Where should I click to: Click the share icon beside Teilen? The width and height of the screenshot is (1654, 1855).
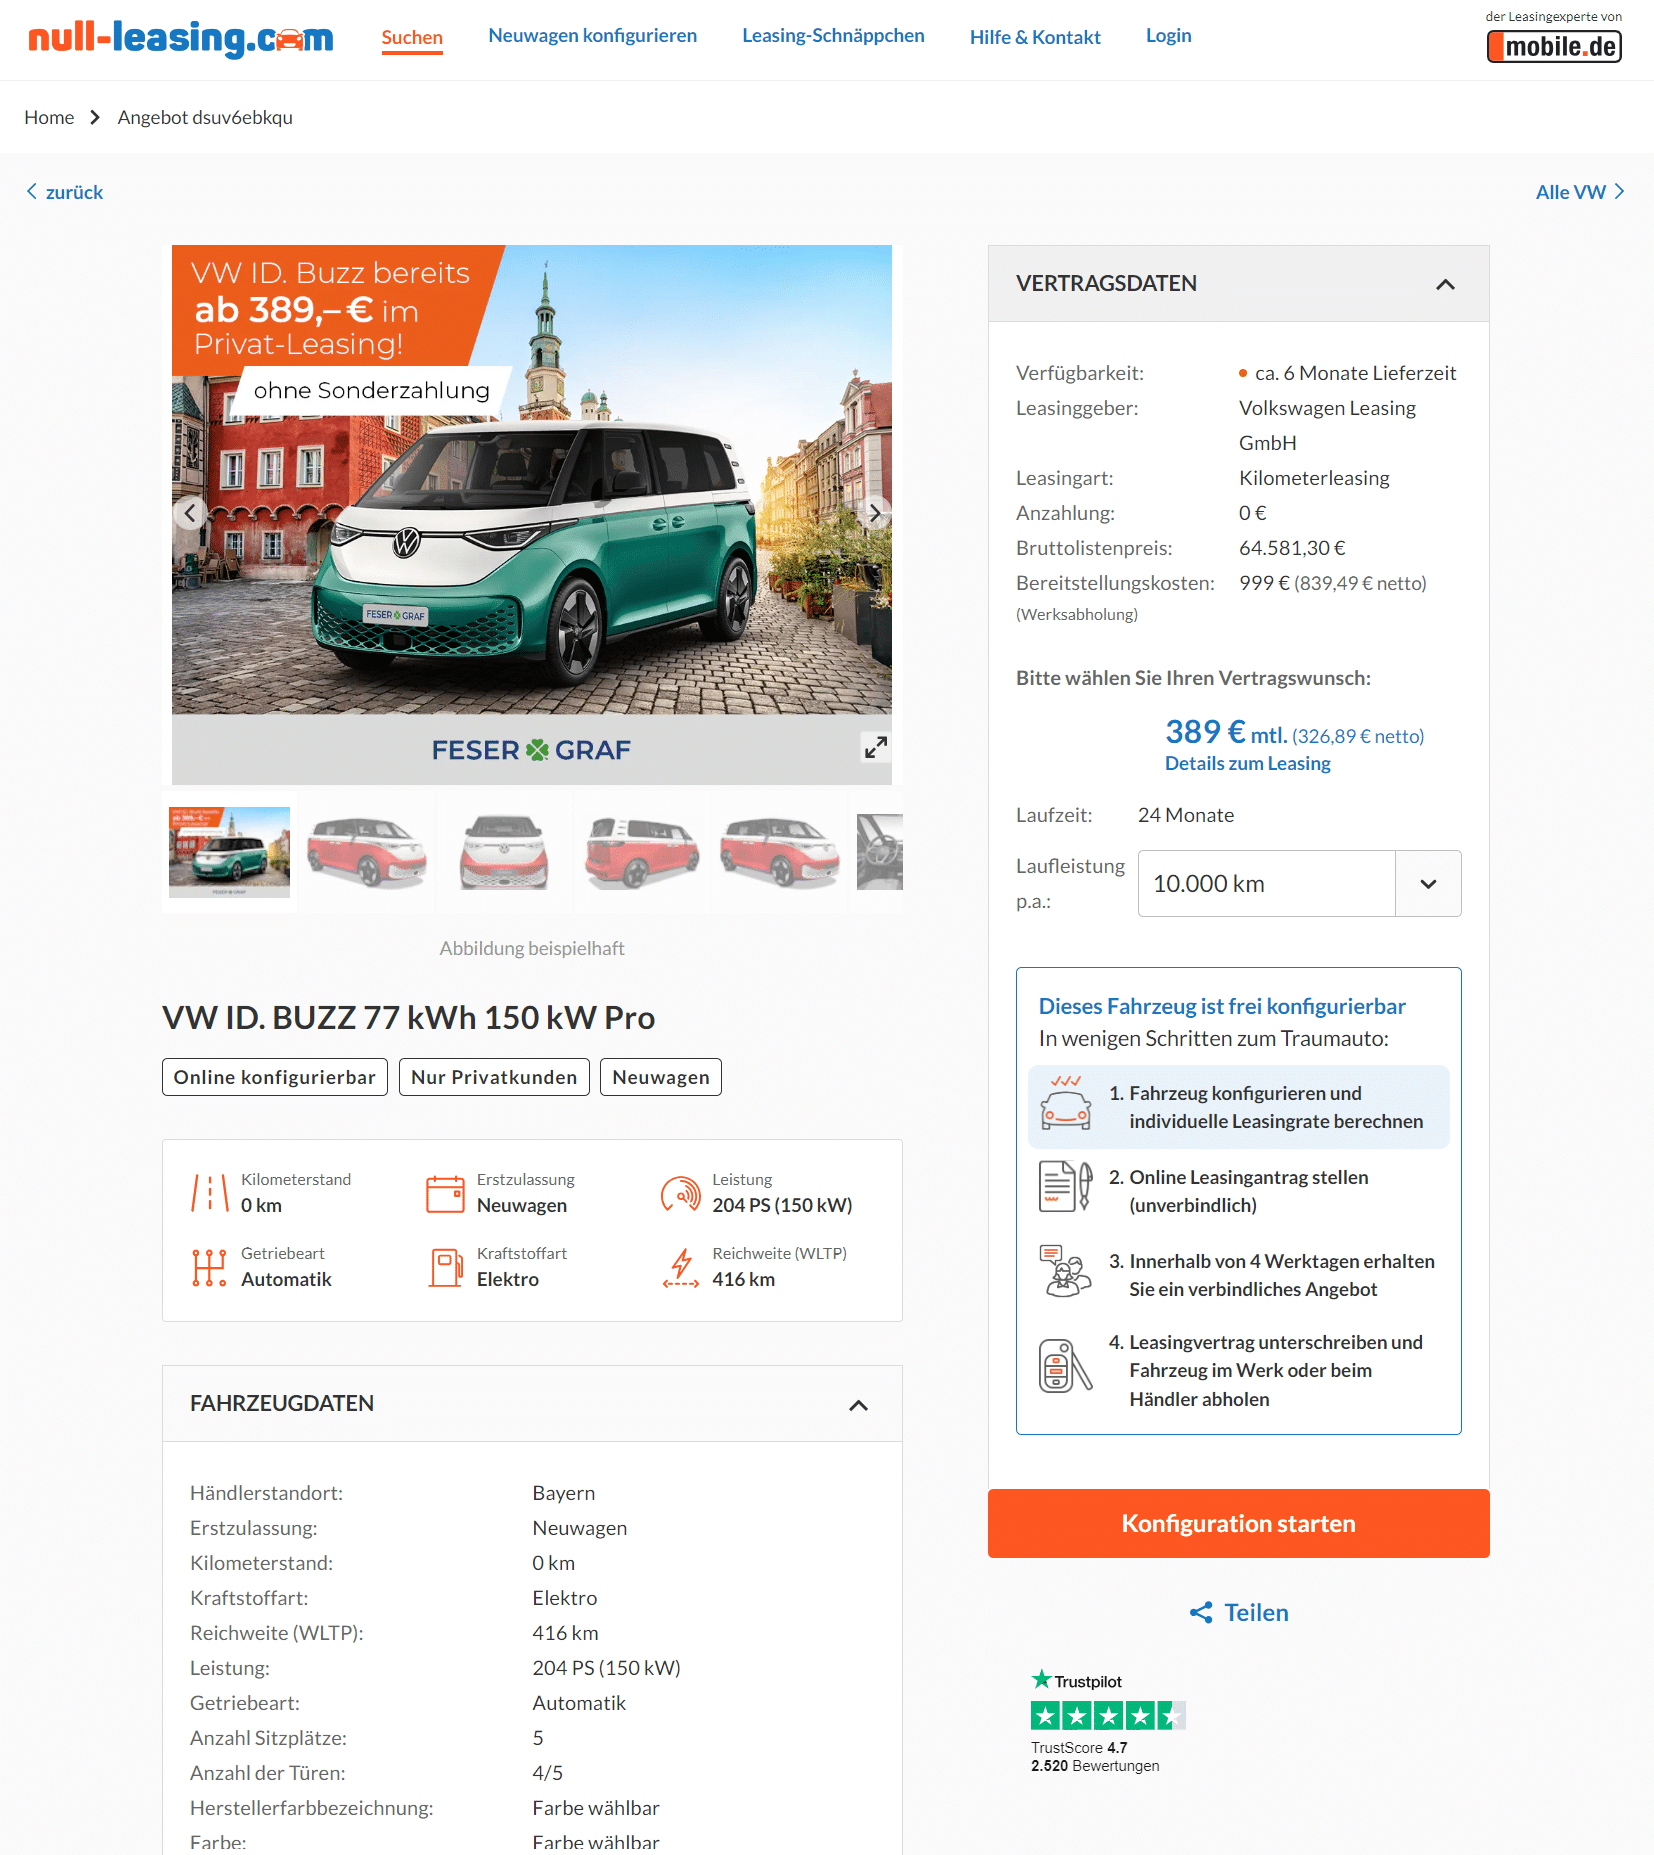pyautogui.click(x=1201, y=1612)
